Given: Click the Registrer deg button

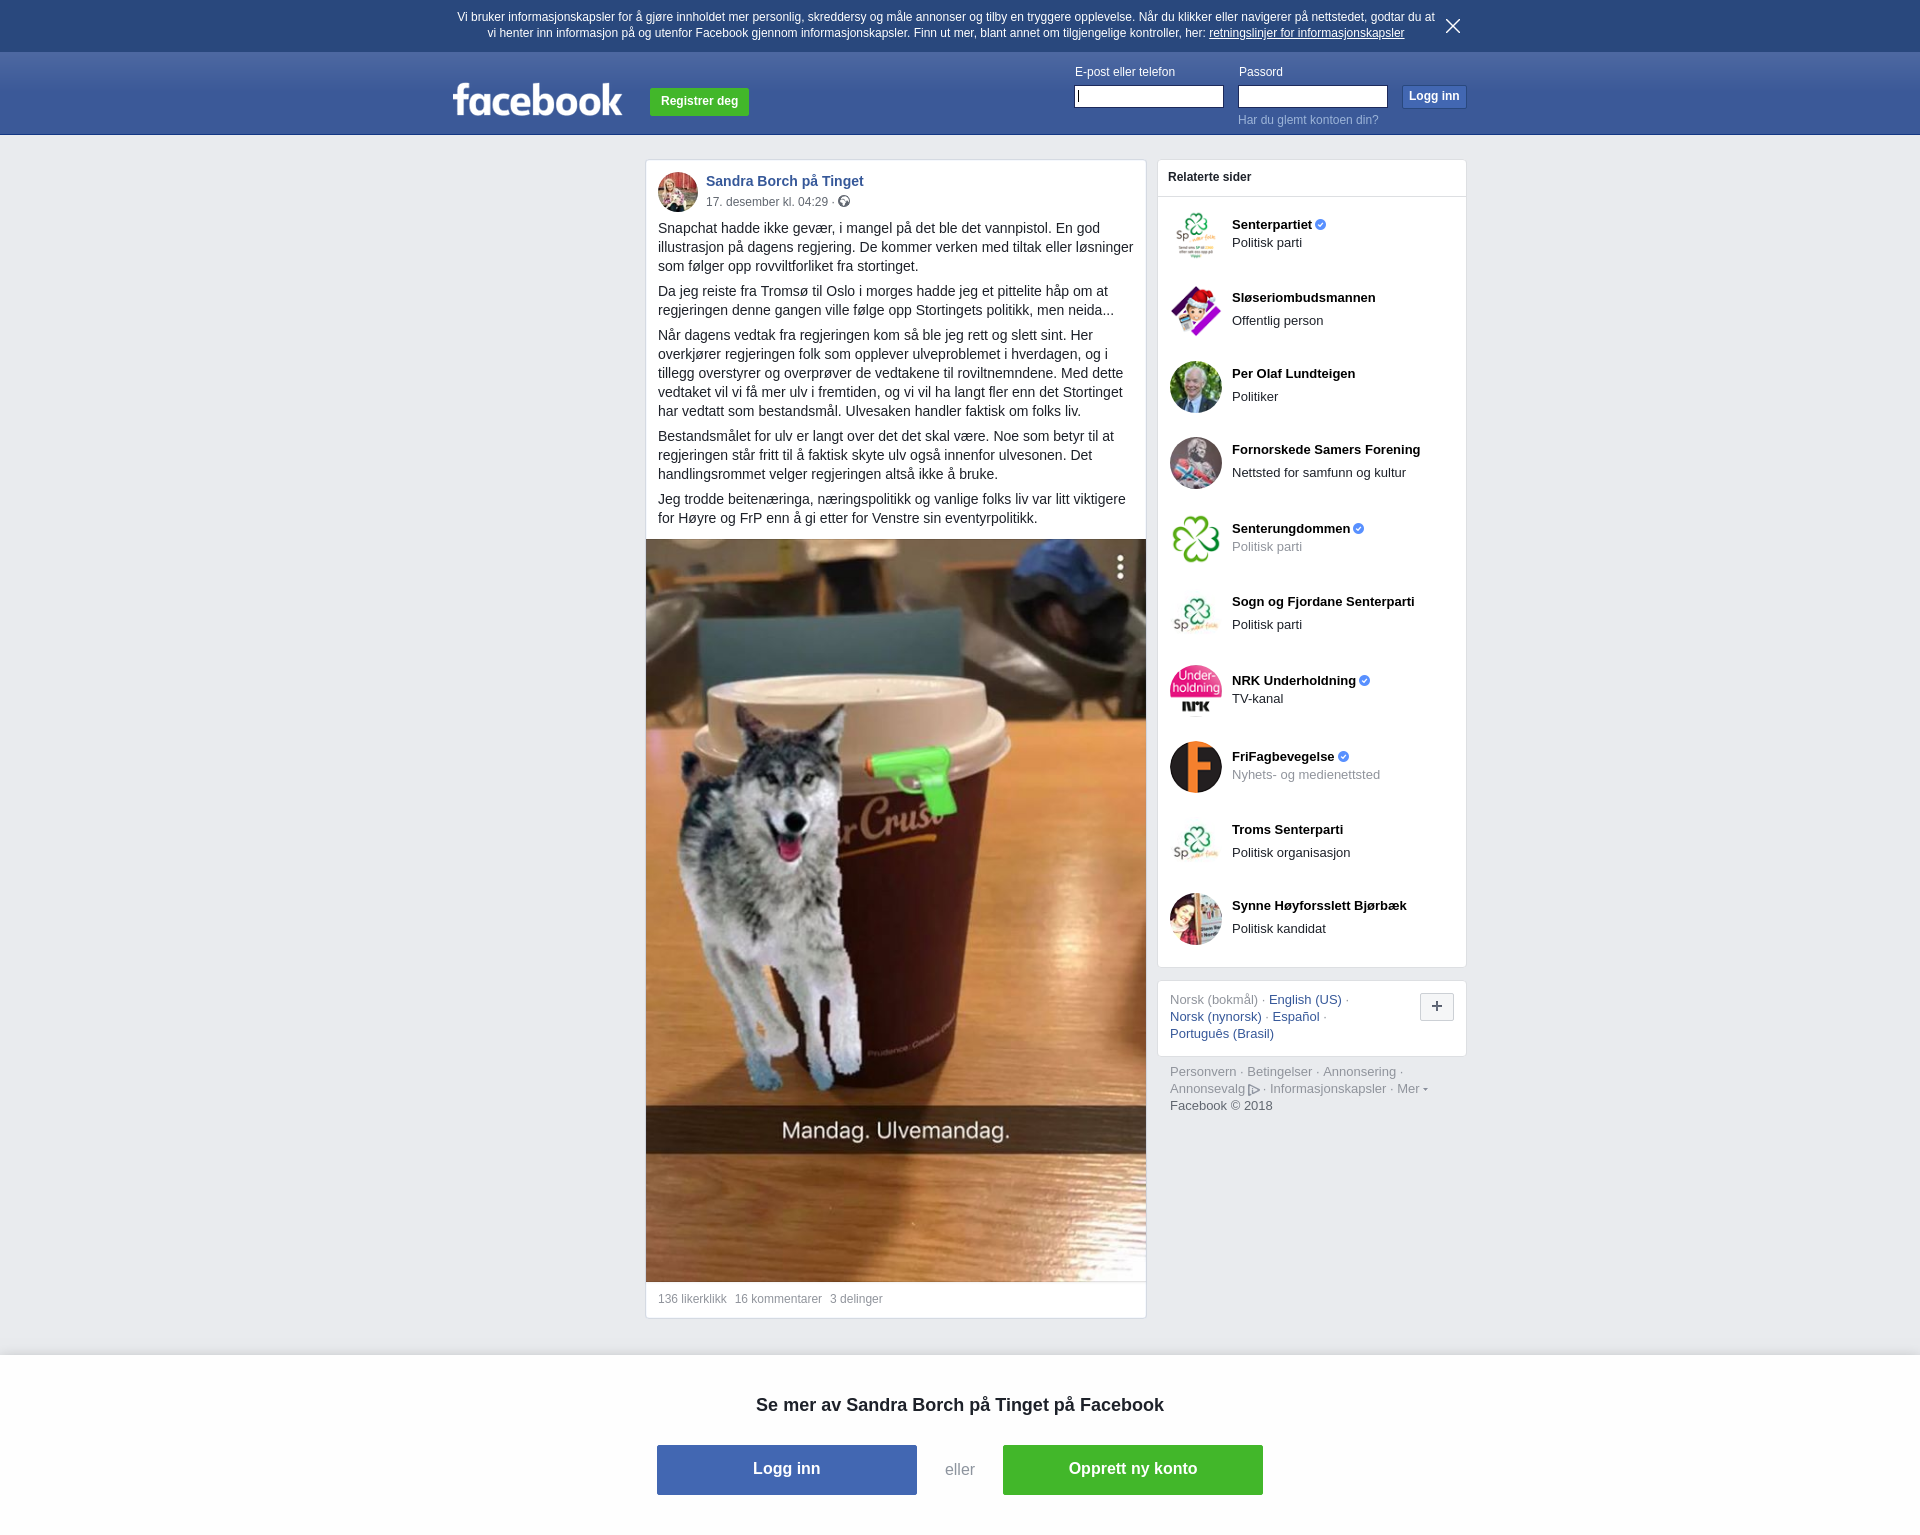Looking at the screenshot, I should pos(699,101).
